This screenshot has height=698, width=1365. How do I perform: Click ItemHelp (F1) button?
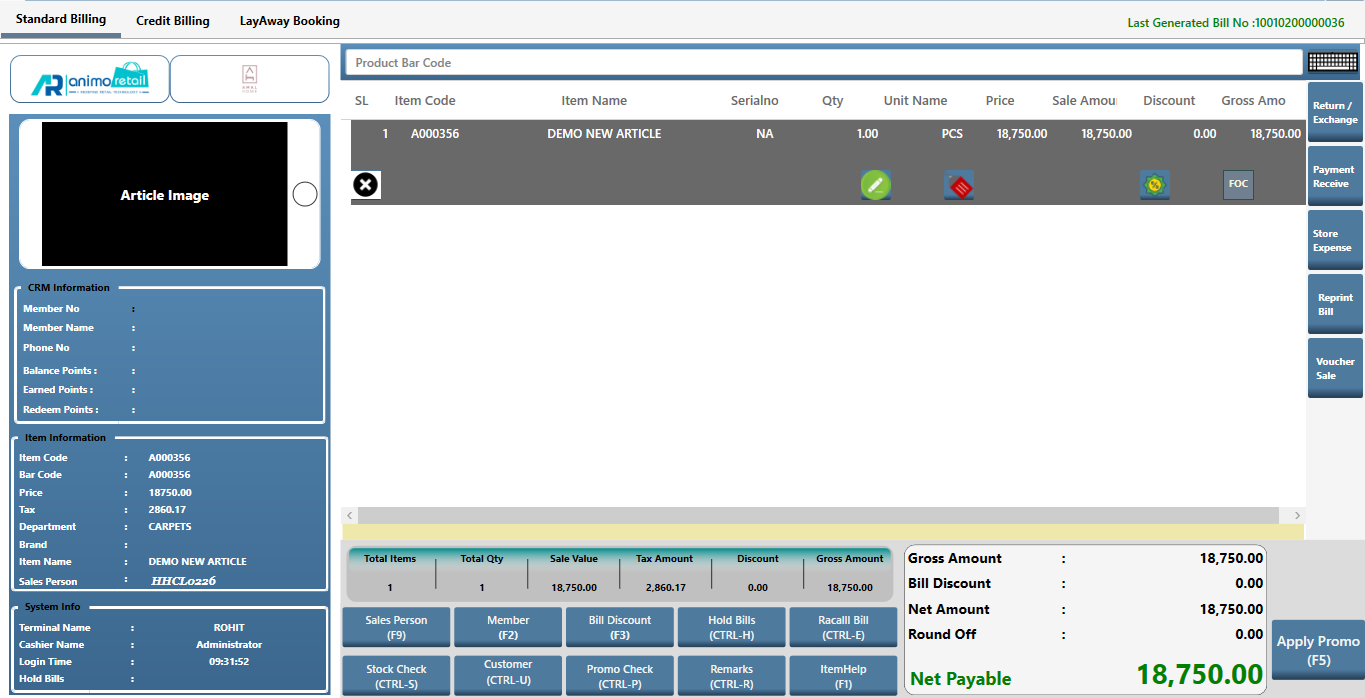(x=844, y=676)
